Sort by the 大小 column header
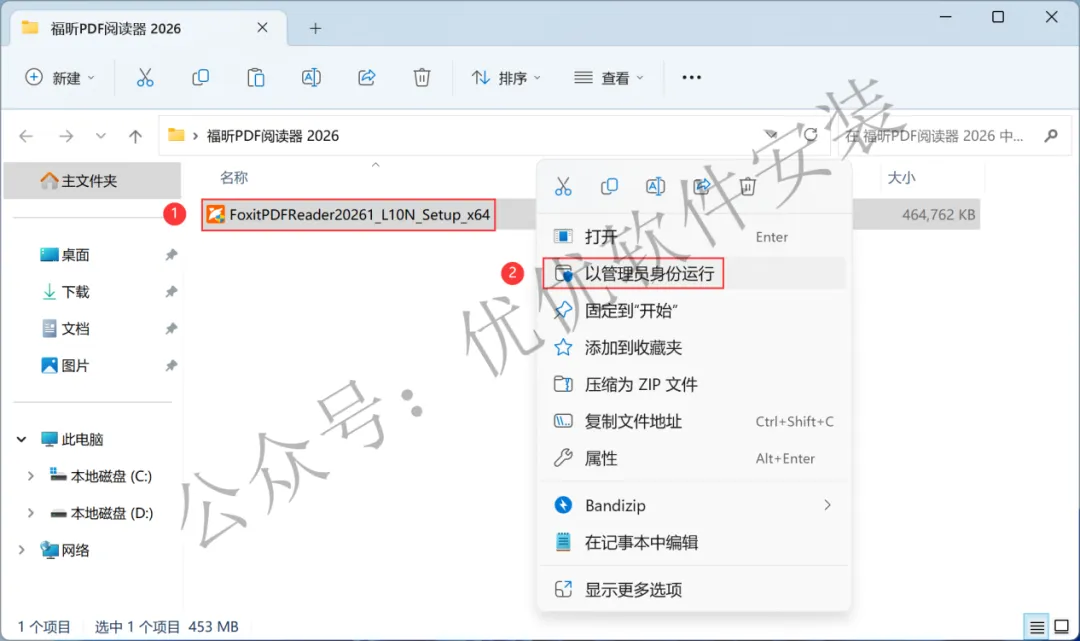This screenshot has width=1080, height=641. pos(901,178)
